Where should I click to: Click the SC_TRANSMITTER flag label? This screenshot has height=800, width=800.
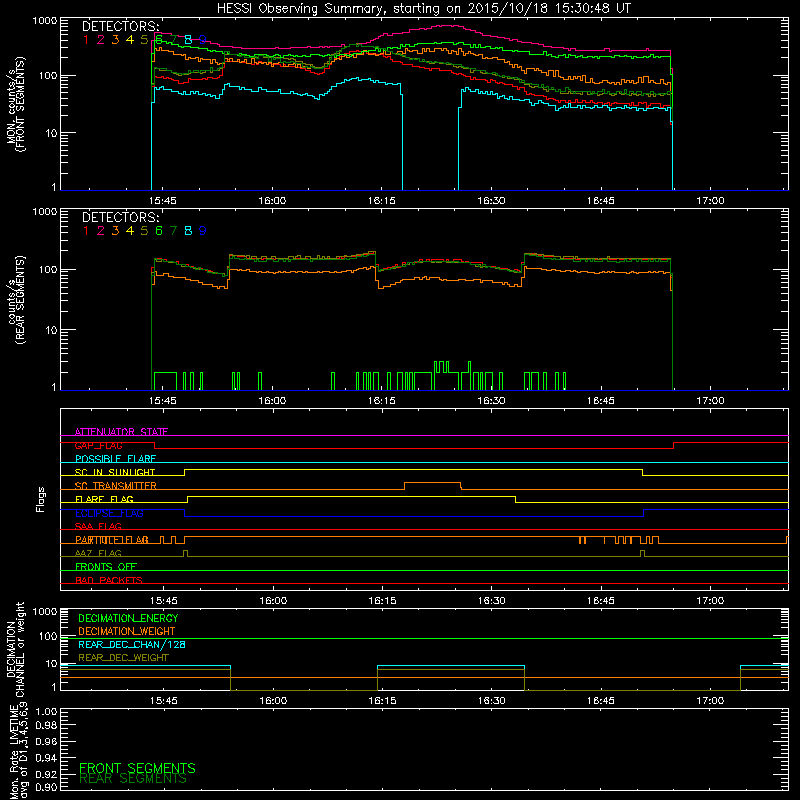pos(116,485)
